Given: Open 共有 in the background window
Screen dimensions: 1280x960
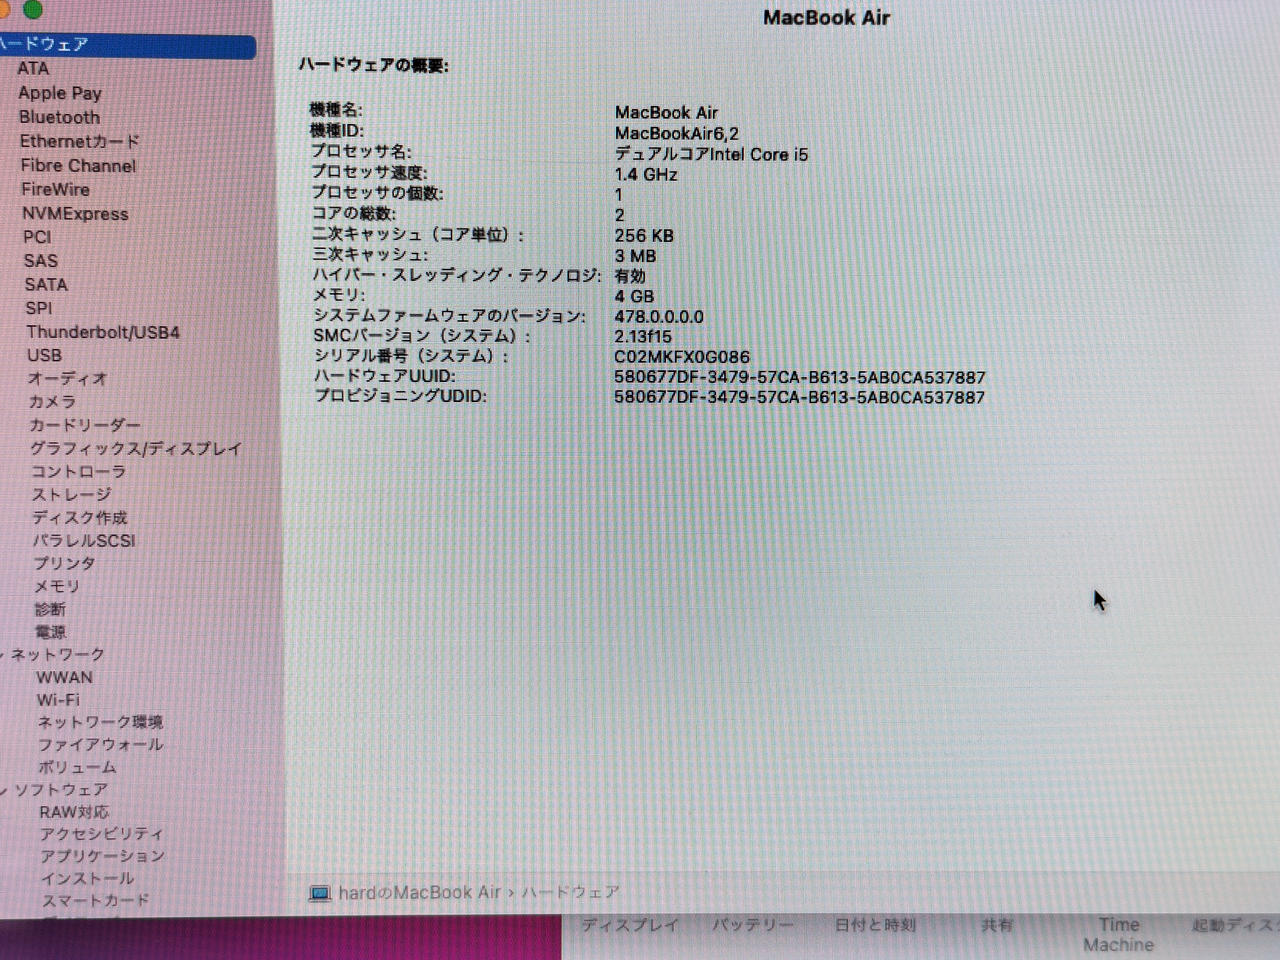Looking at the screenshot, I should [x=997, y=925].
